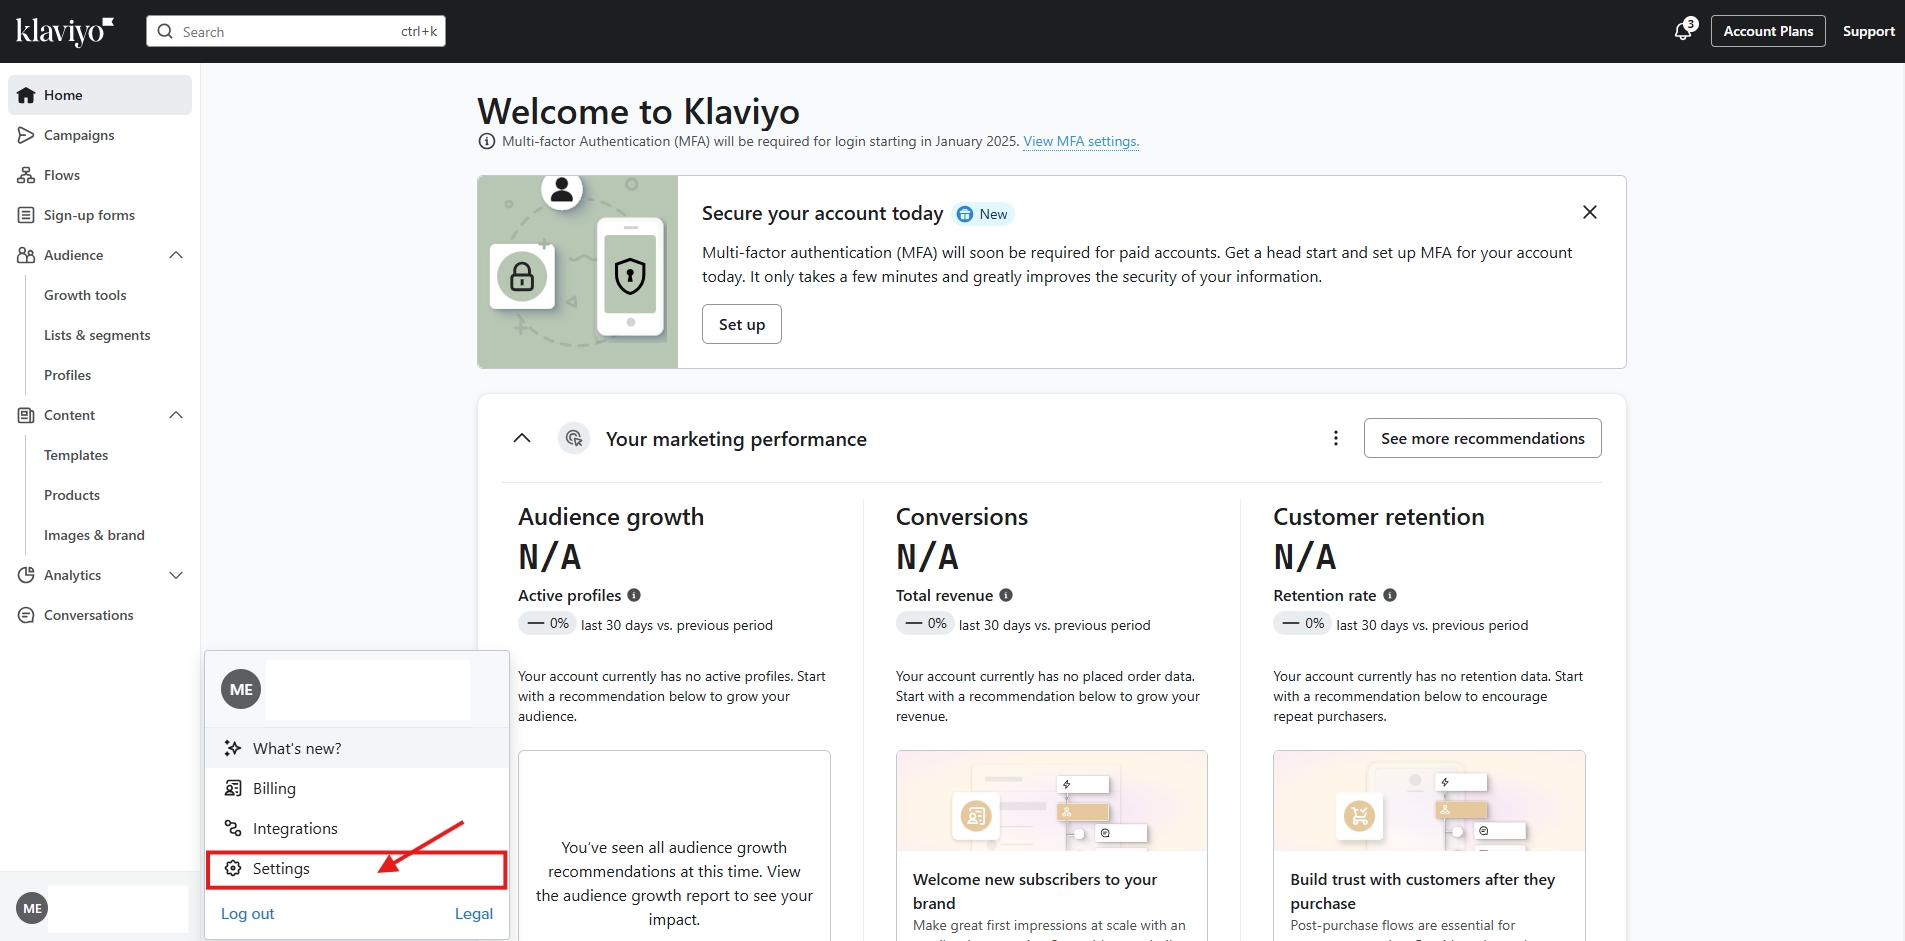Screen dimensions: 1905x941
Task: Click the Audience people icon
Action: [26, 255]
